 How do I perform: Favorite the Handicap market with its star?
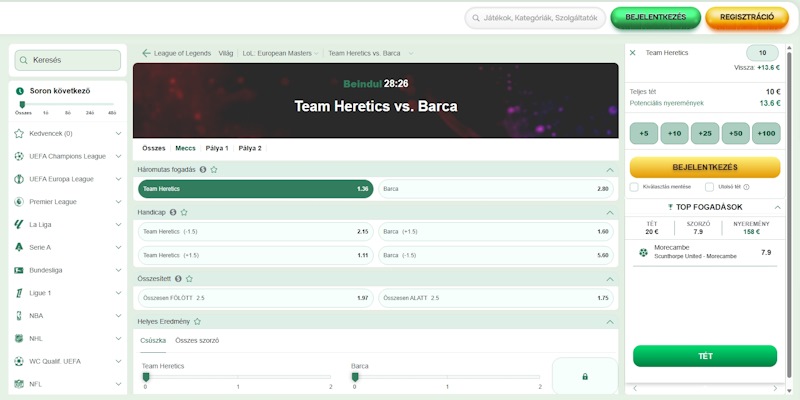point(184,212)
